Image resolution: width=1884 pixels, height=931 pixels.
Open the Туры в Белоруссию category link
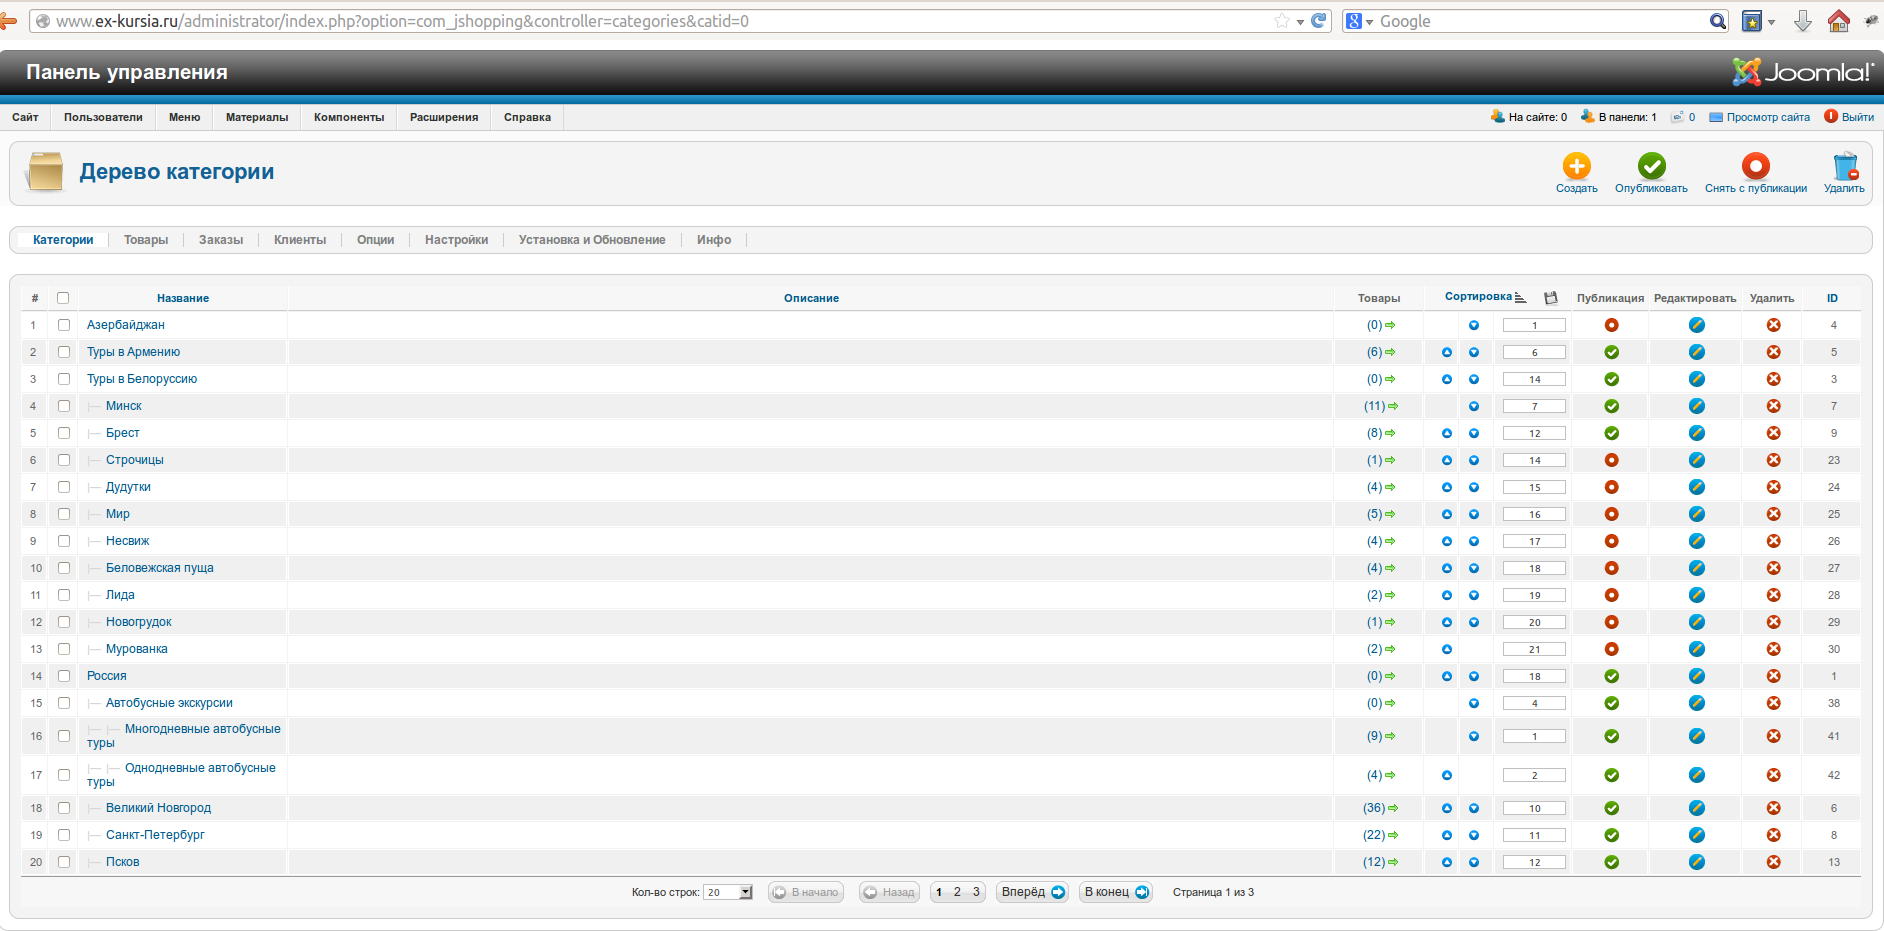pyautogui.click(x=142, y=379)
